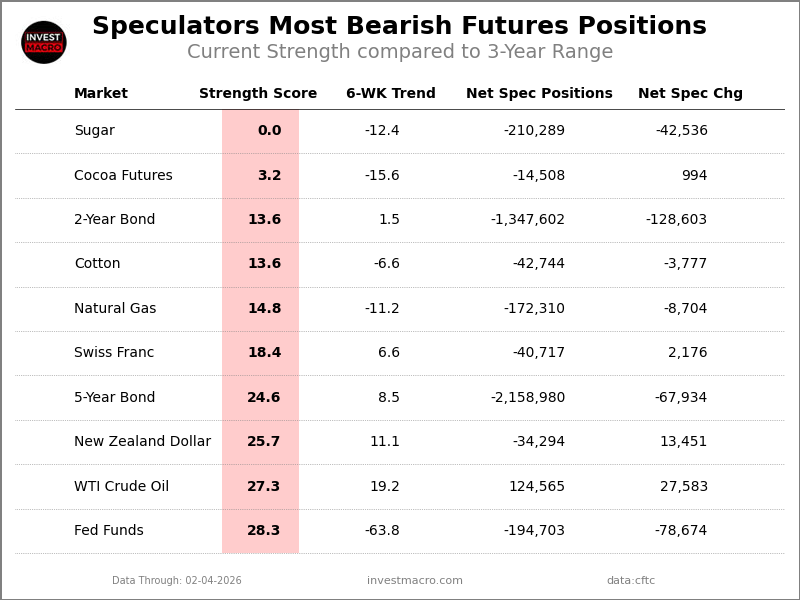The image size is (800, 600).
Task: Click the Cocoa Futures market name
Action: coord(123,176)
